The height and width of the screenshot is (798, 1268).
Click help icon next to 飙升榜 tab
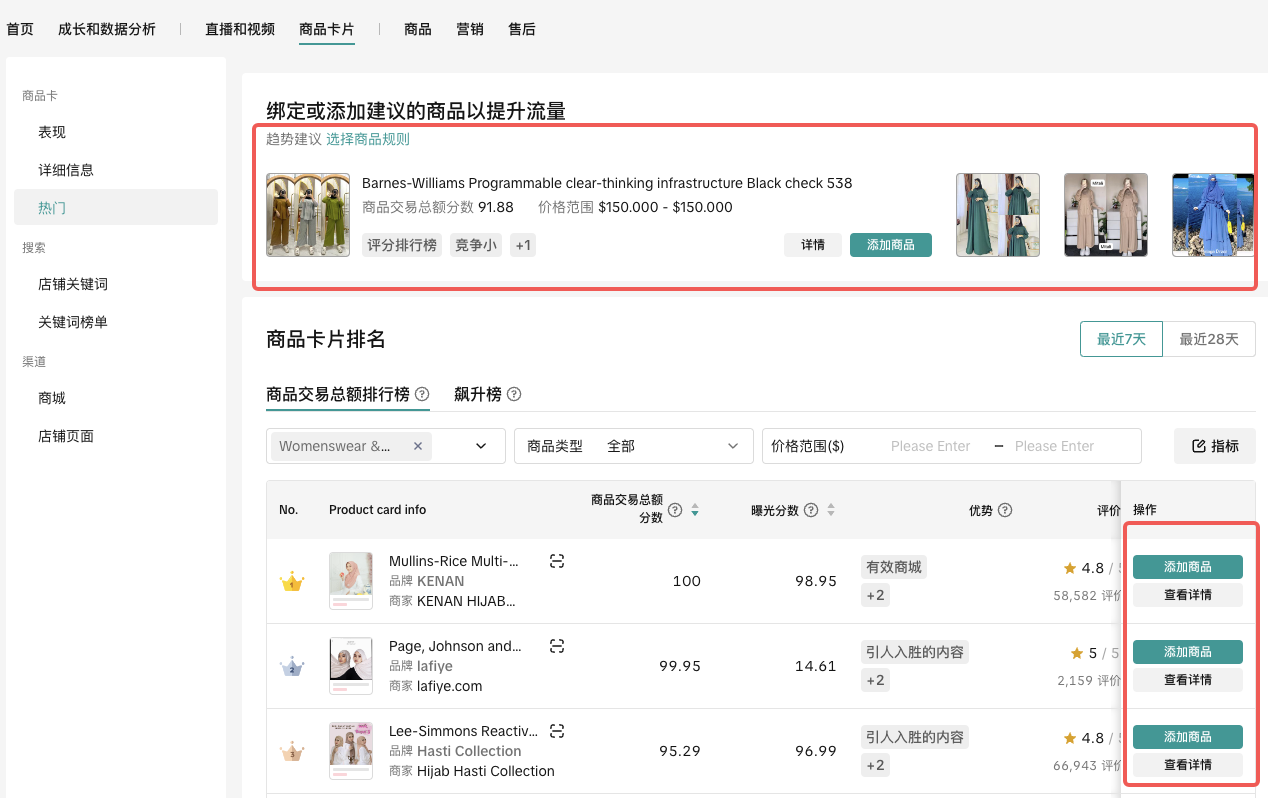[x=514, y=394]
